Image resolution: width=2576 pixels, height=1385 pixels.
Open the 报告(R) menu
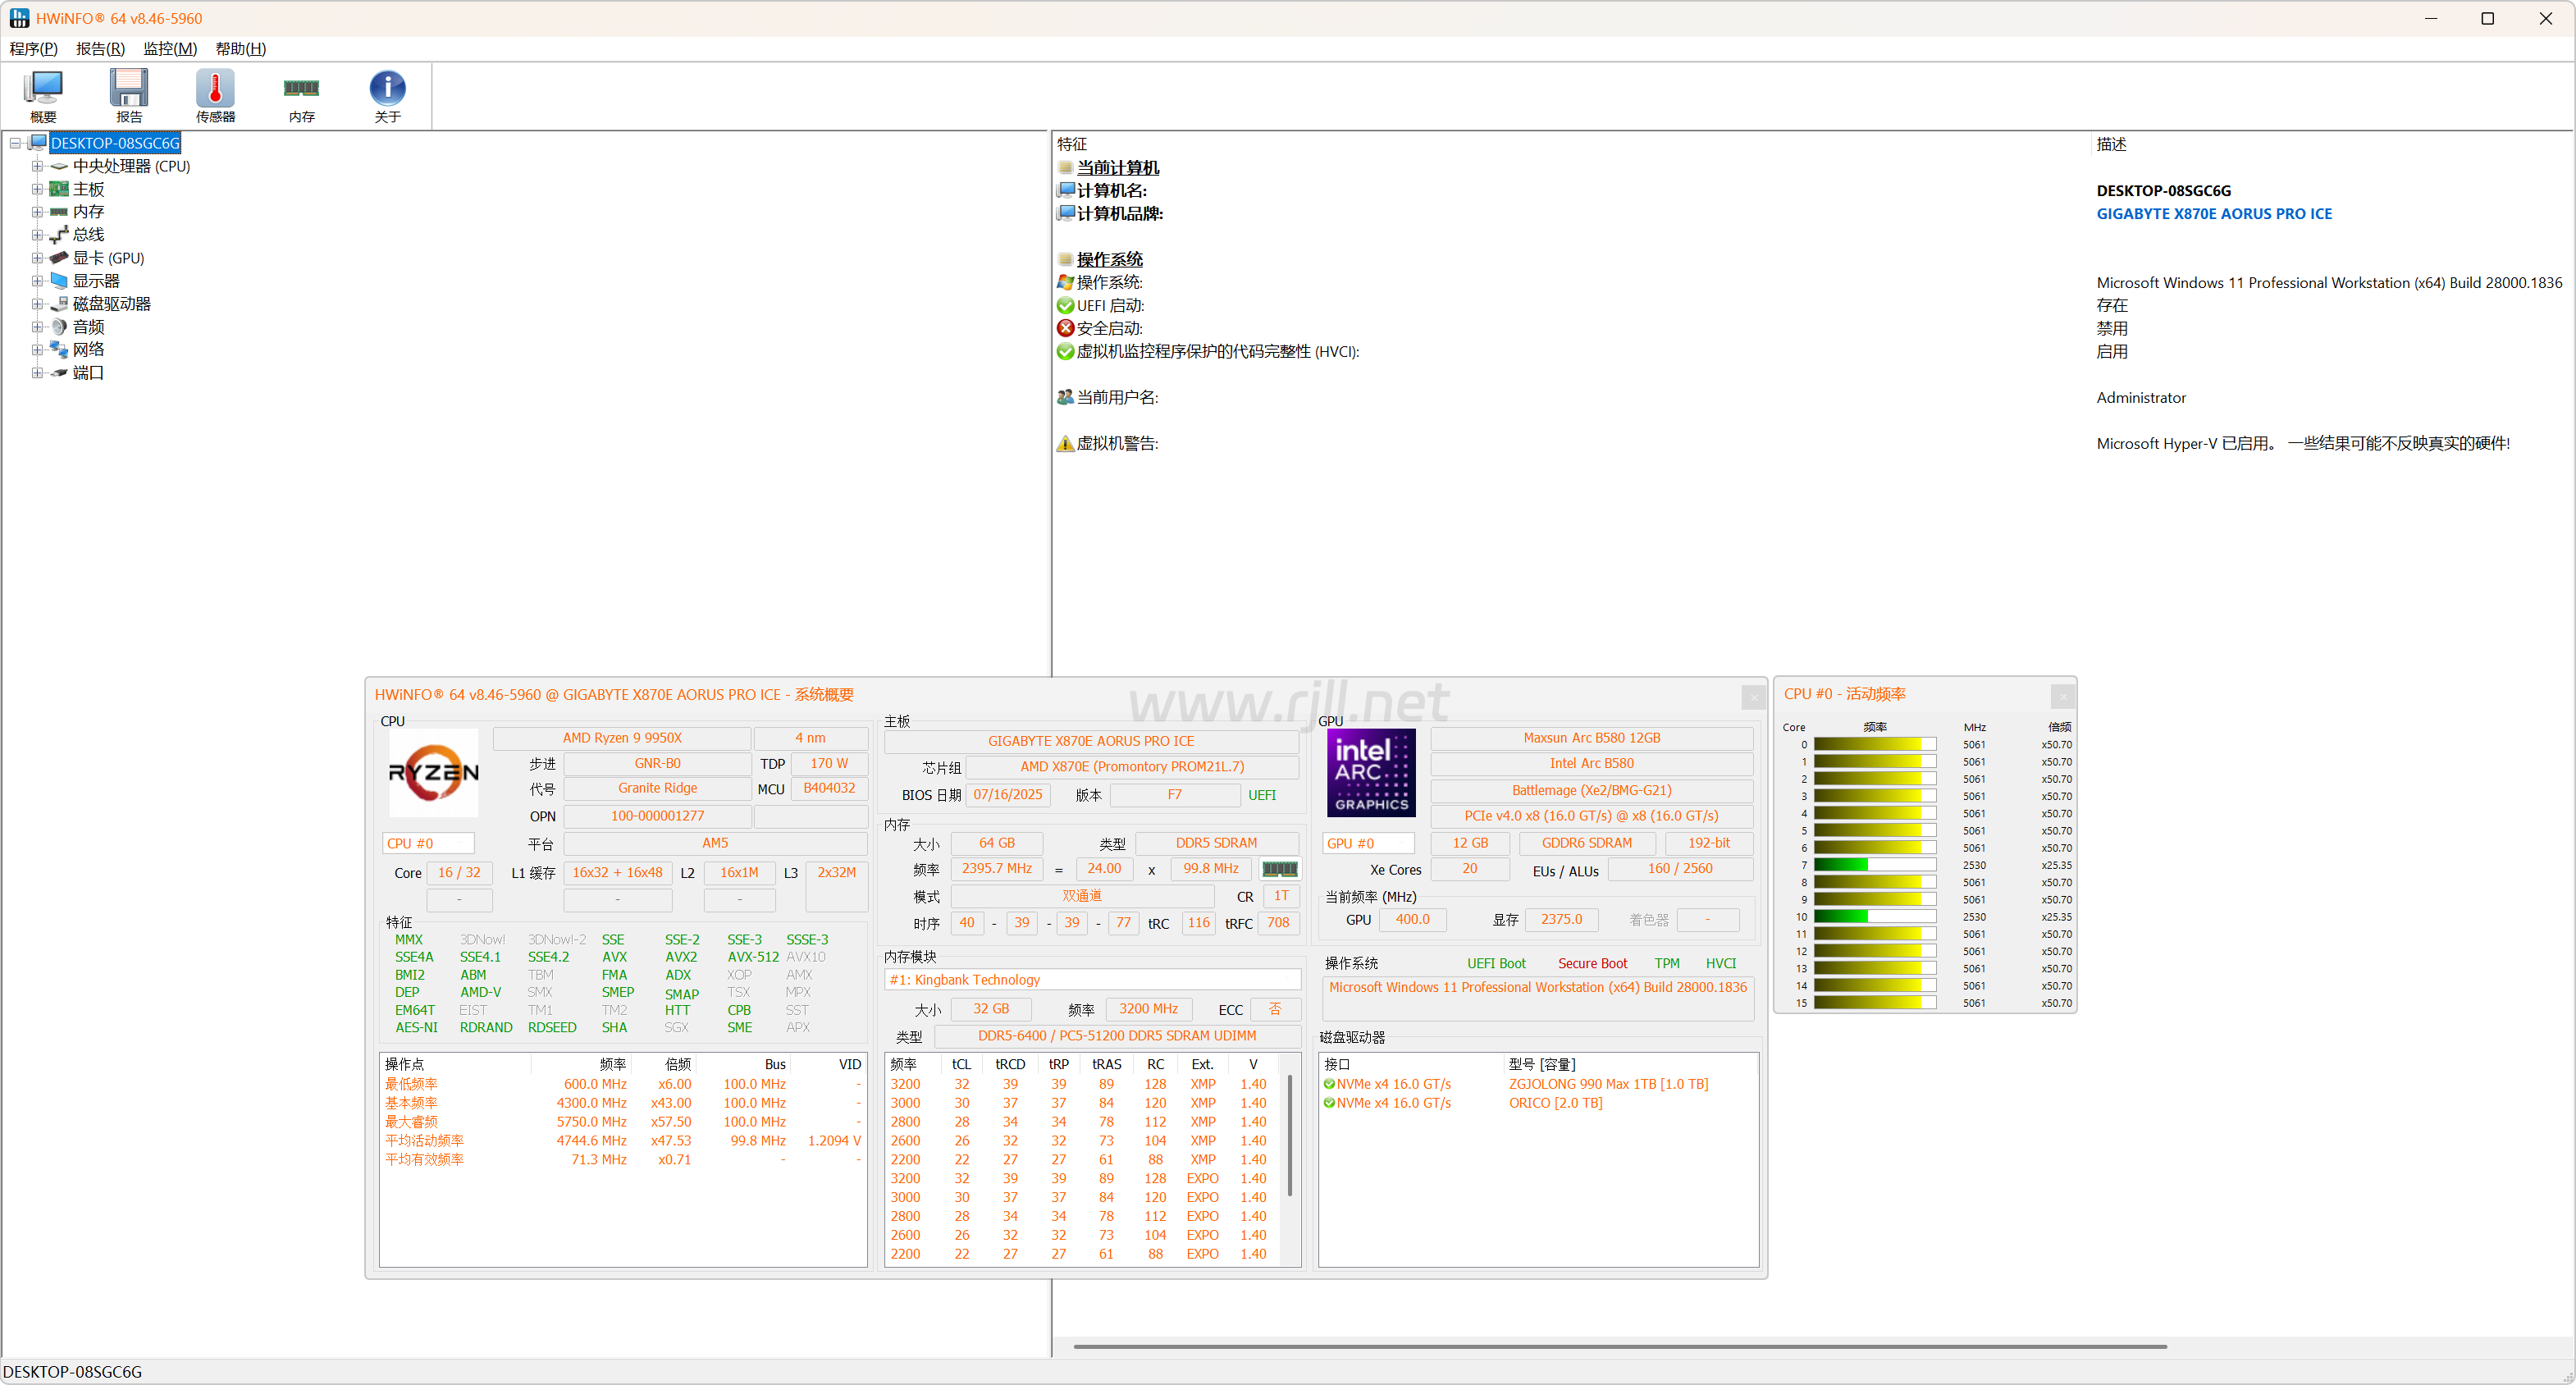100,48
